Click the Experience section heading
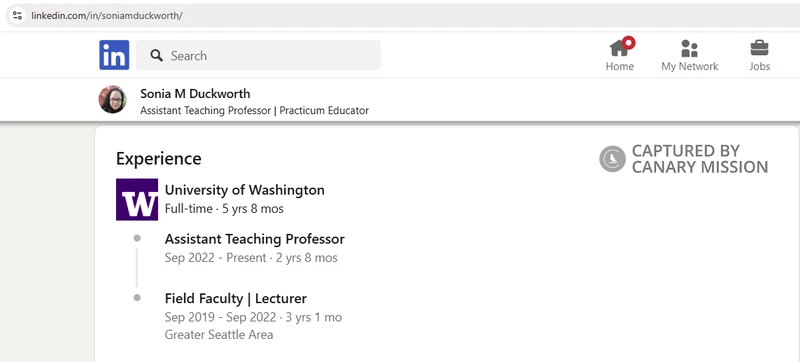 coord(159,159)
